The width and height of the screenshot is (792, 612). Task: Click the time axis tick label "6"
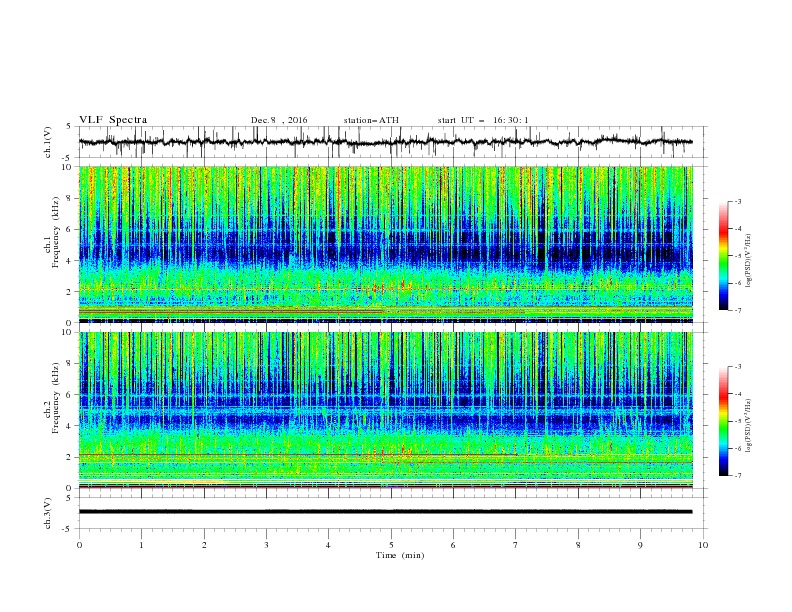(x=454, y=545)
